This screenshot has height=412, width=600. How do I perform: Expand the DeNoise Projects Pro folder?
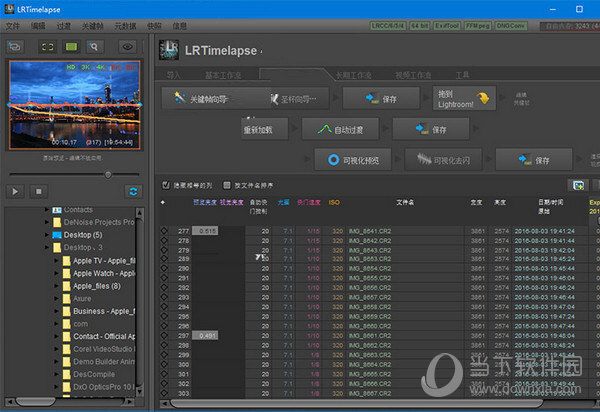[47, 222]
